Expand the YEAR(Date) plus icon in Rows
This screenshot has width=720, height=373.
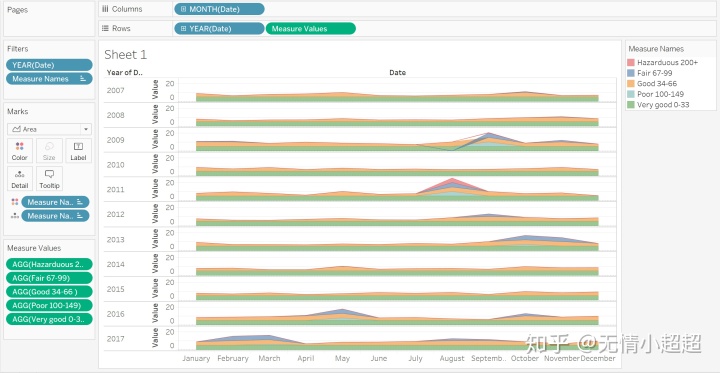183,28
